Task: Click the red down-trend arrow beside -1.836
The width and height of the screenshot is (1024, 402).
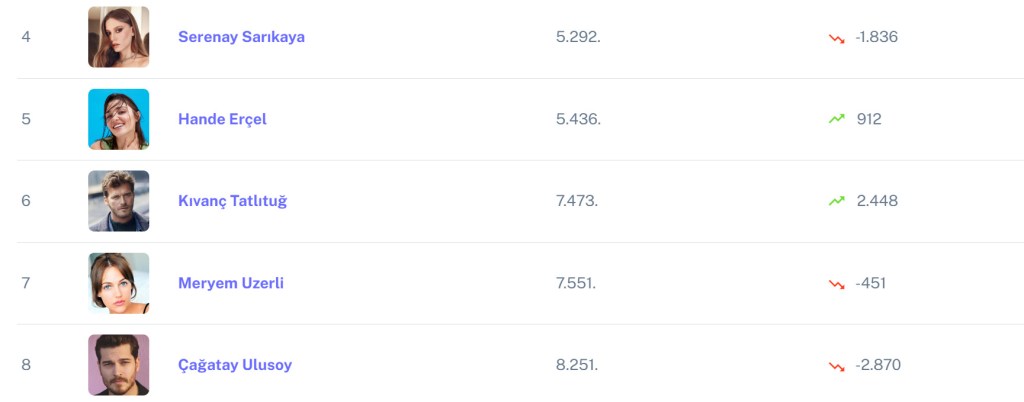Action: 836,38
